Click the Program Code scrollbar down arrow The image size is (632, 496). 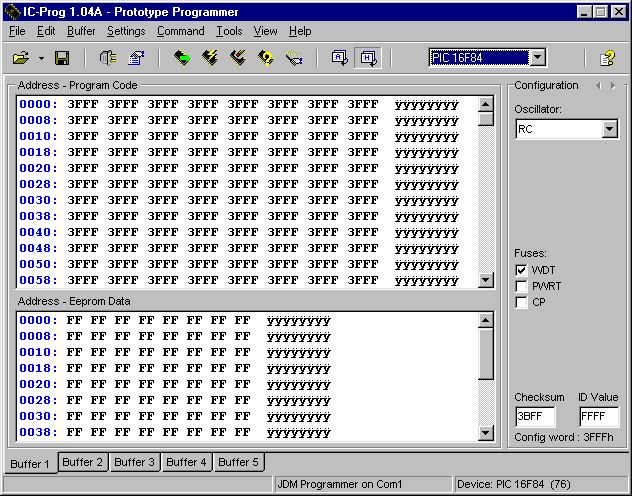pos(486,281)
